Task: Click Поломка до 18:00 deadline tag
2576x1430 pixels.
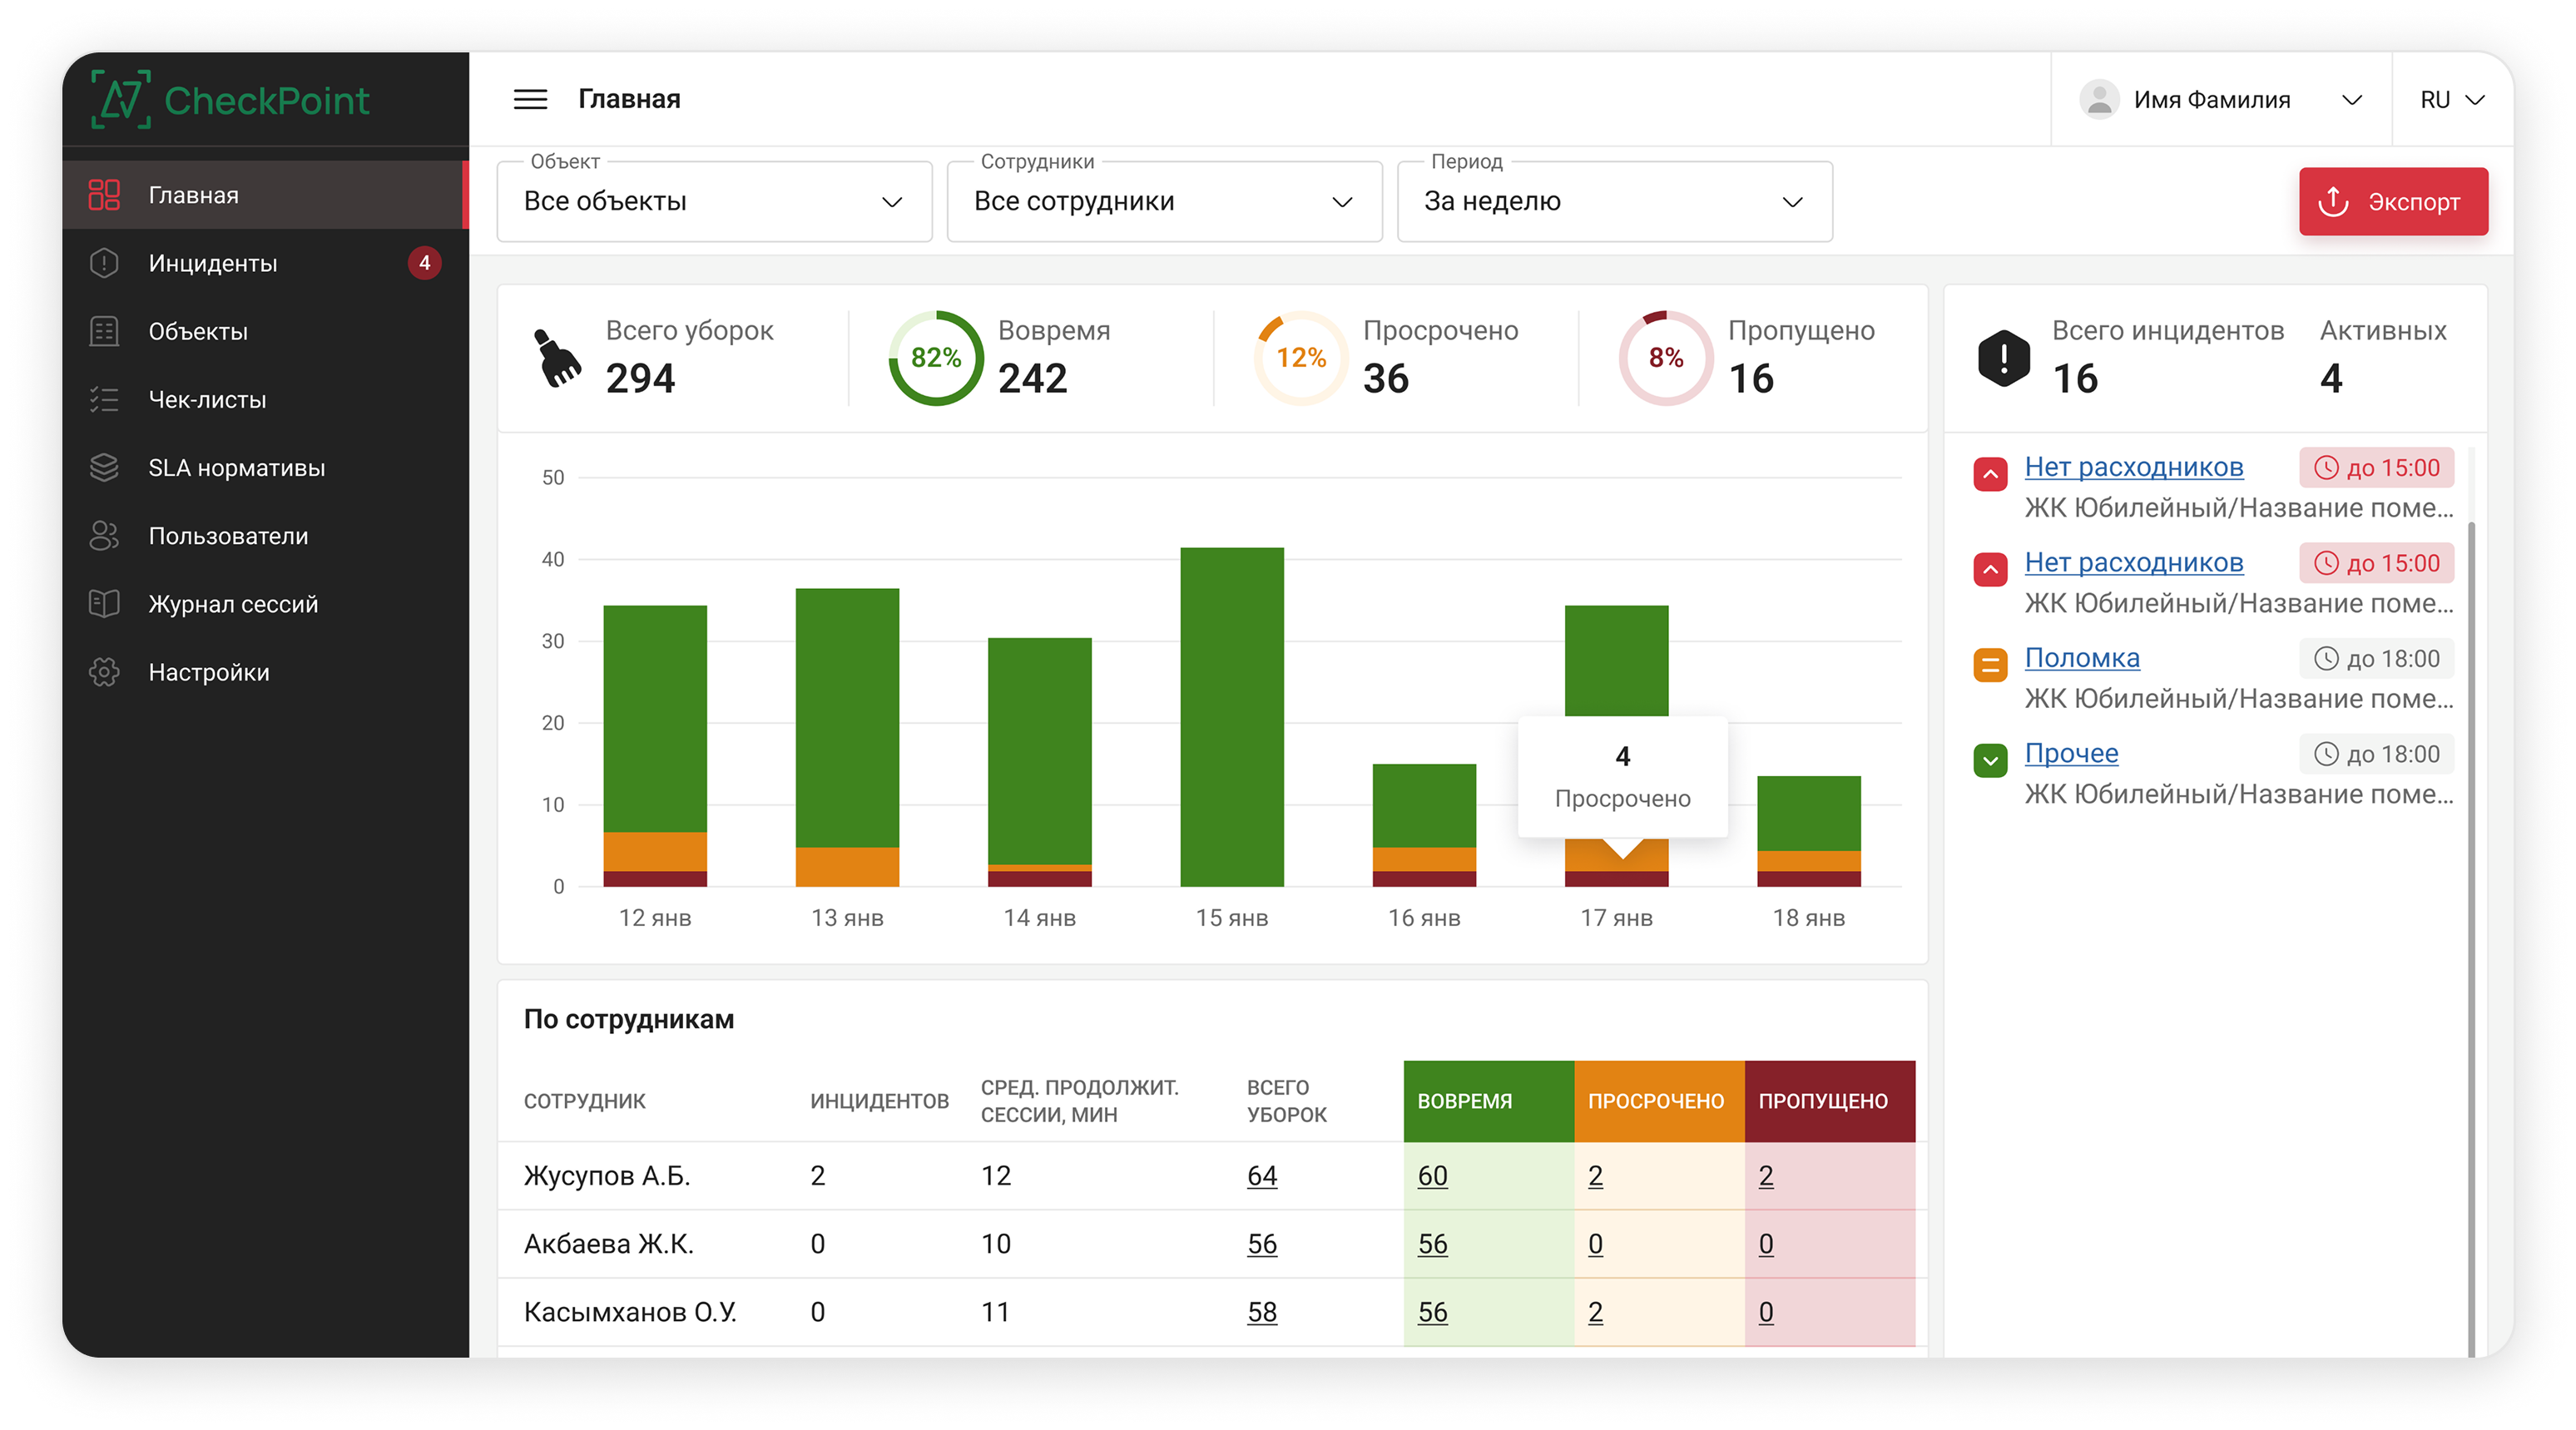Action: click(x=2377, y=658)
